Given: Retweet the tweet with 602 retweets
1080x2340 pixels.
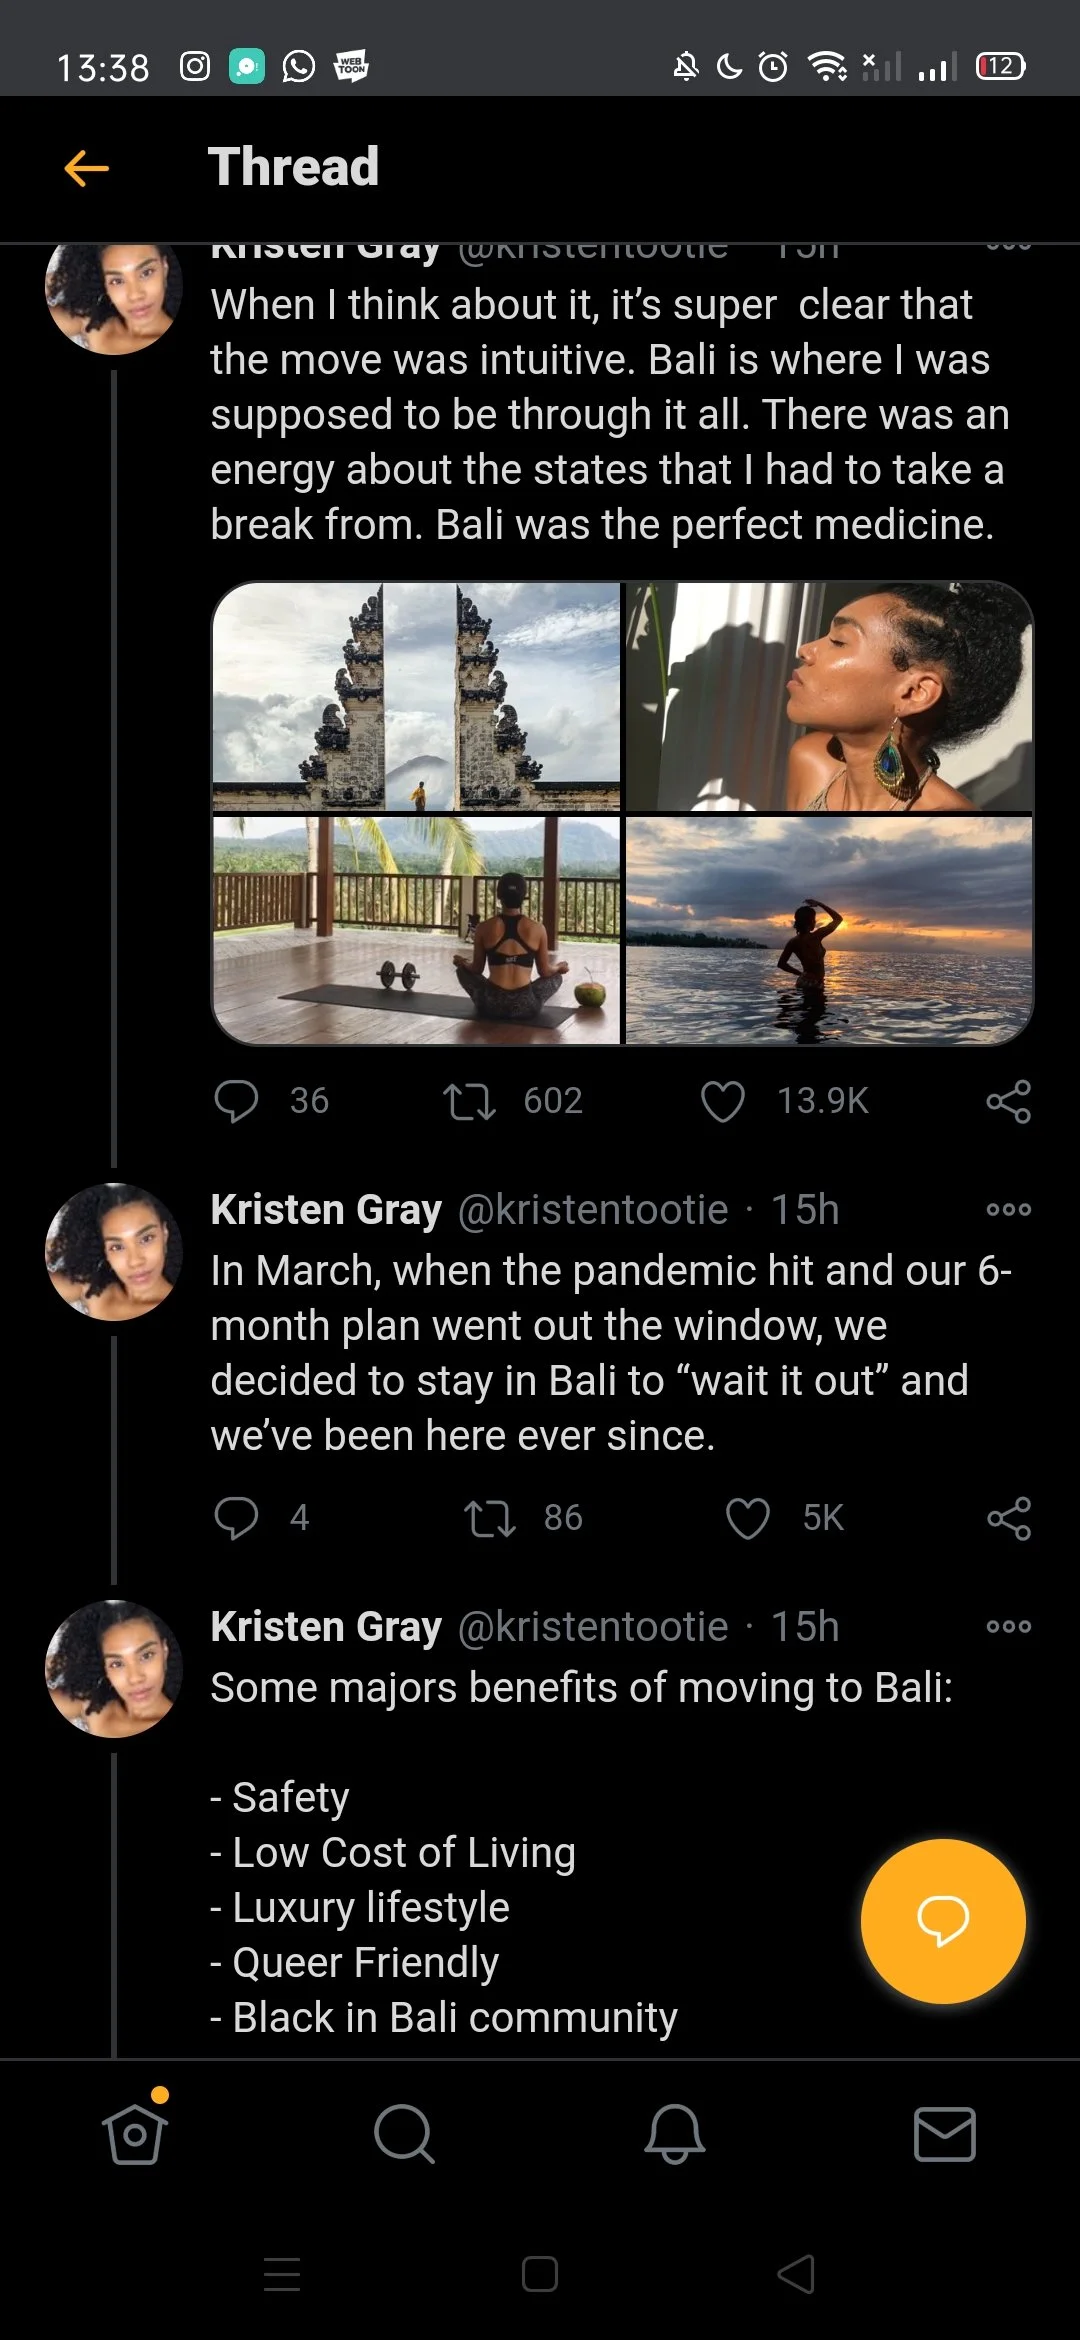Looking at the screenshot, I should pyautogui.click(x=469, y=1101).
